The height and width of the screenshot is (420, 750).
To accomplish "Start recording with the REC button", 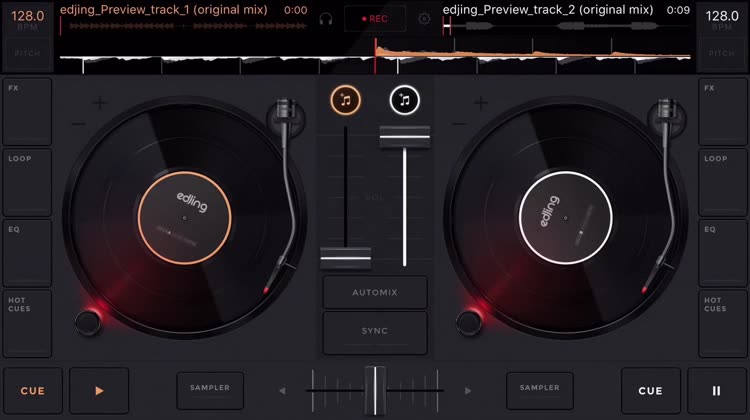I will click(x=375, y=19).
